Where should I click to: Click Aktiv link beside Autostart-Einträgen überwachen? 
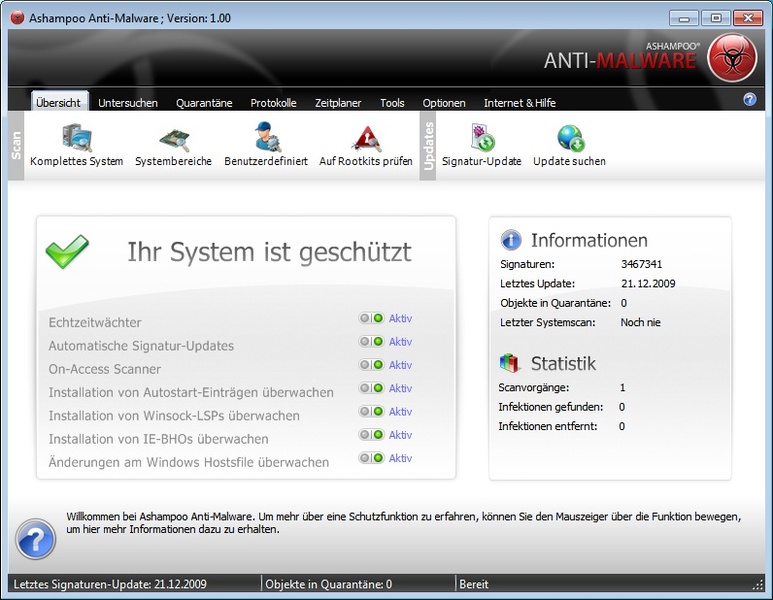pyautogui.click(x=400, y=388)
